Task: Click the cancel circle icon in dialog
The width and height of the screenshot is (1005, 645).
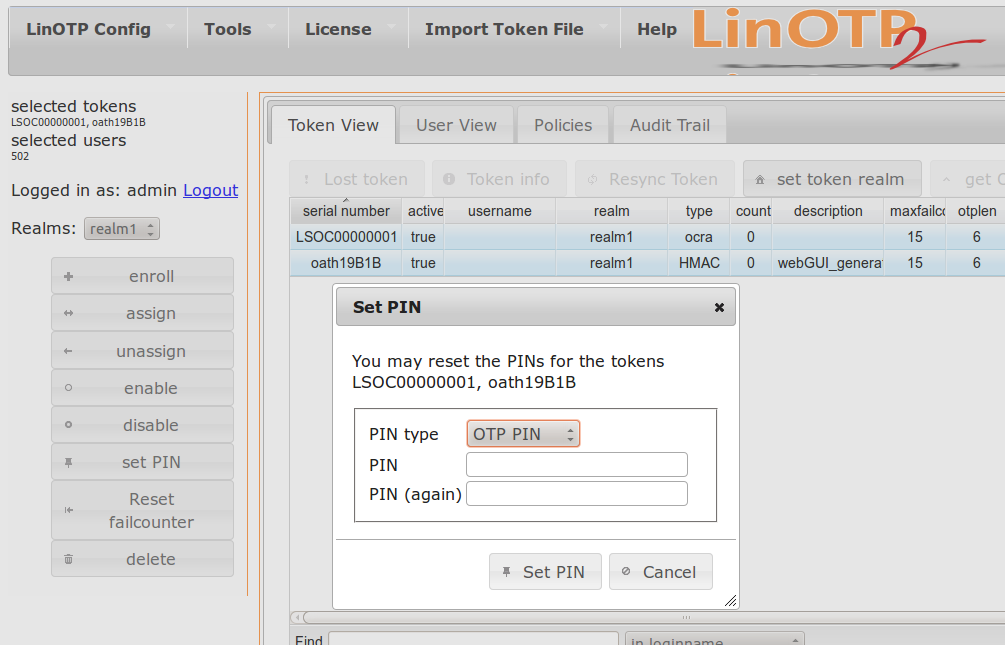Action: (x=626, y=572)
